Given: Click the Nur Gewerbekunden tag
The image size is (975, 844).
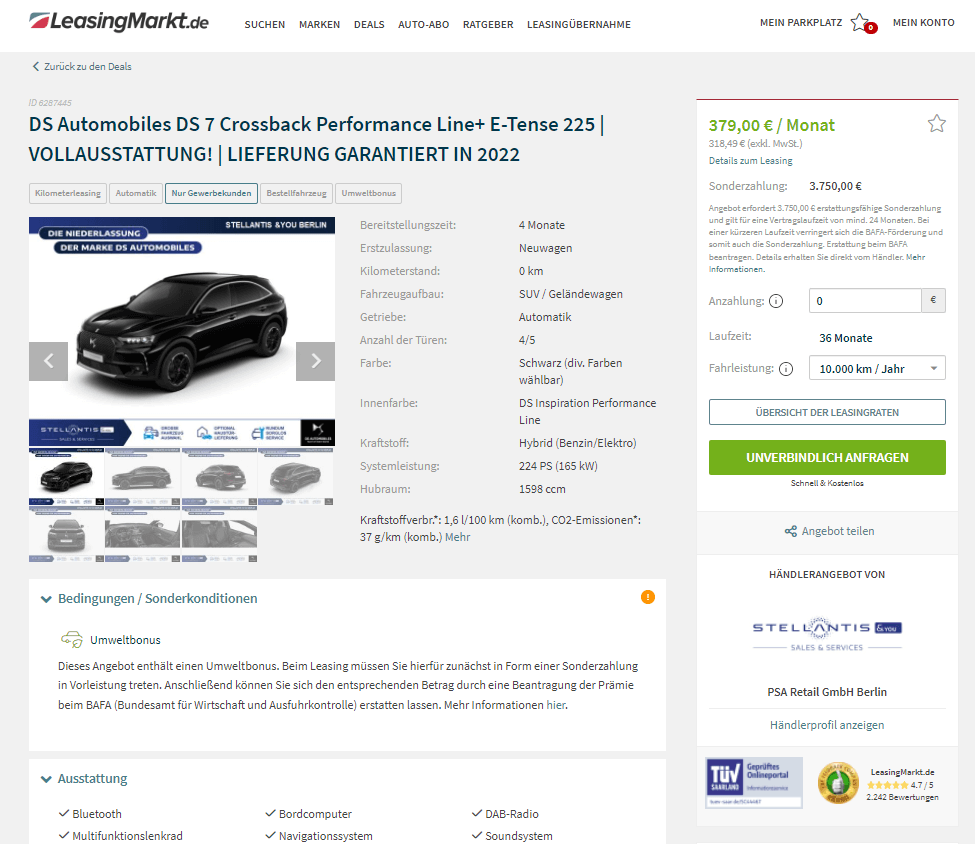Looking at the screenshot, I should (x=211, y=193).
